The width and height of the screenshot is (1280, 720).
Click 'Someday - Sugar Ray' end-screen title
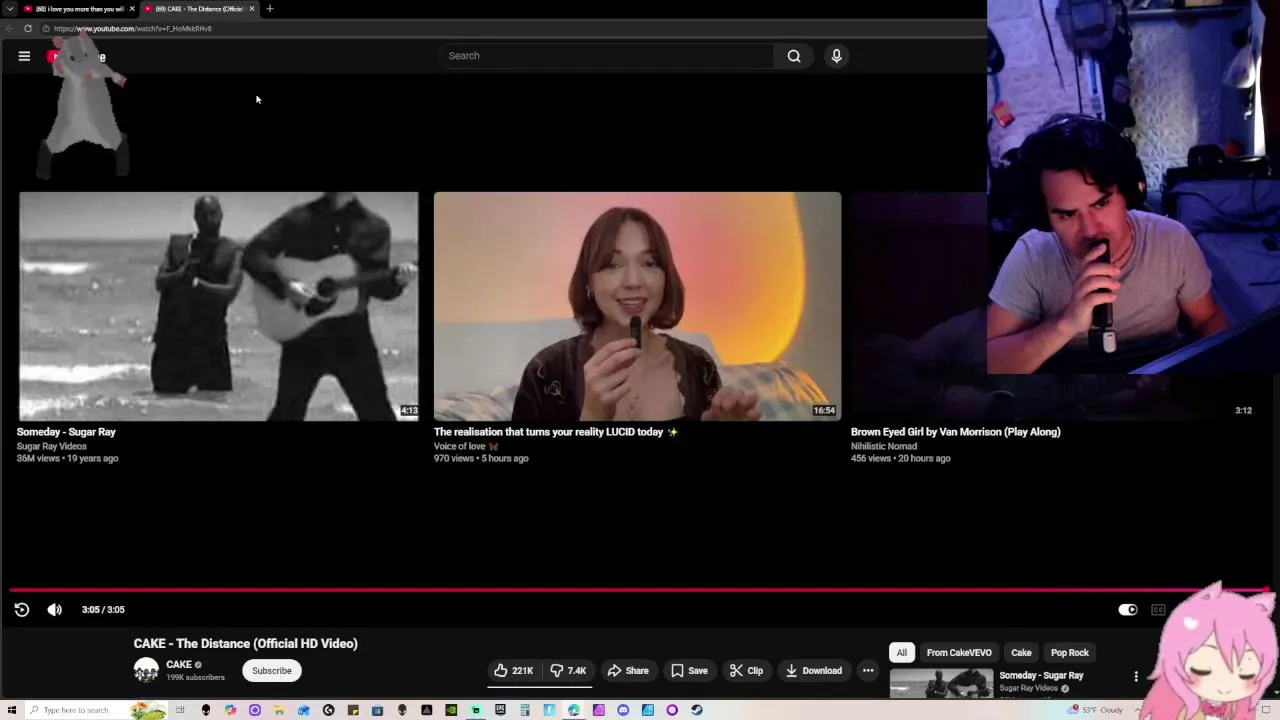(66, 432)
